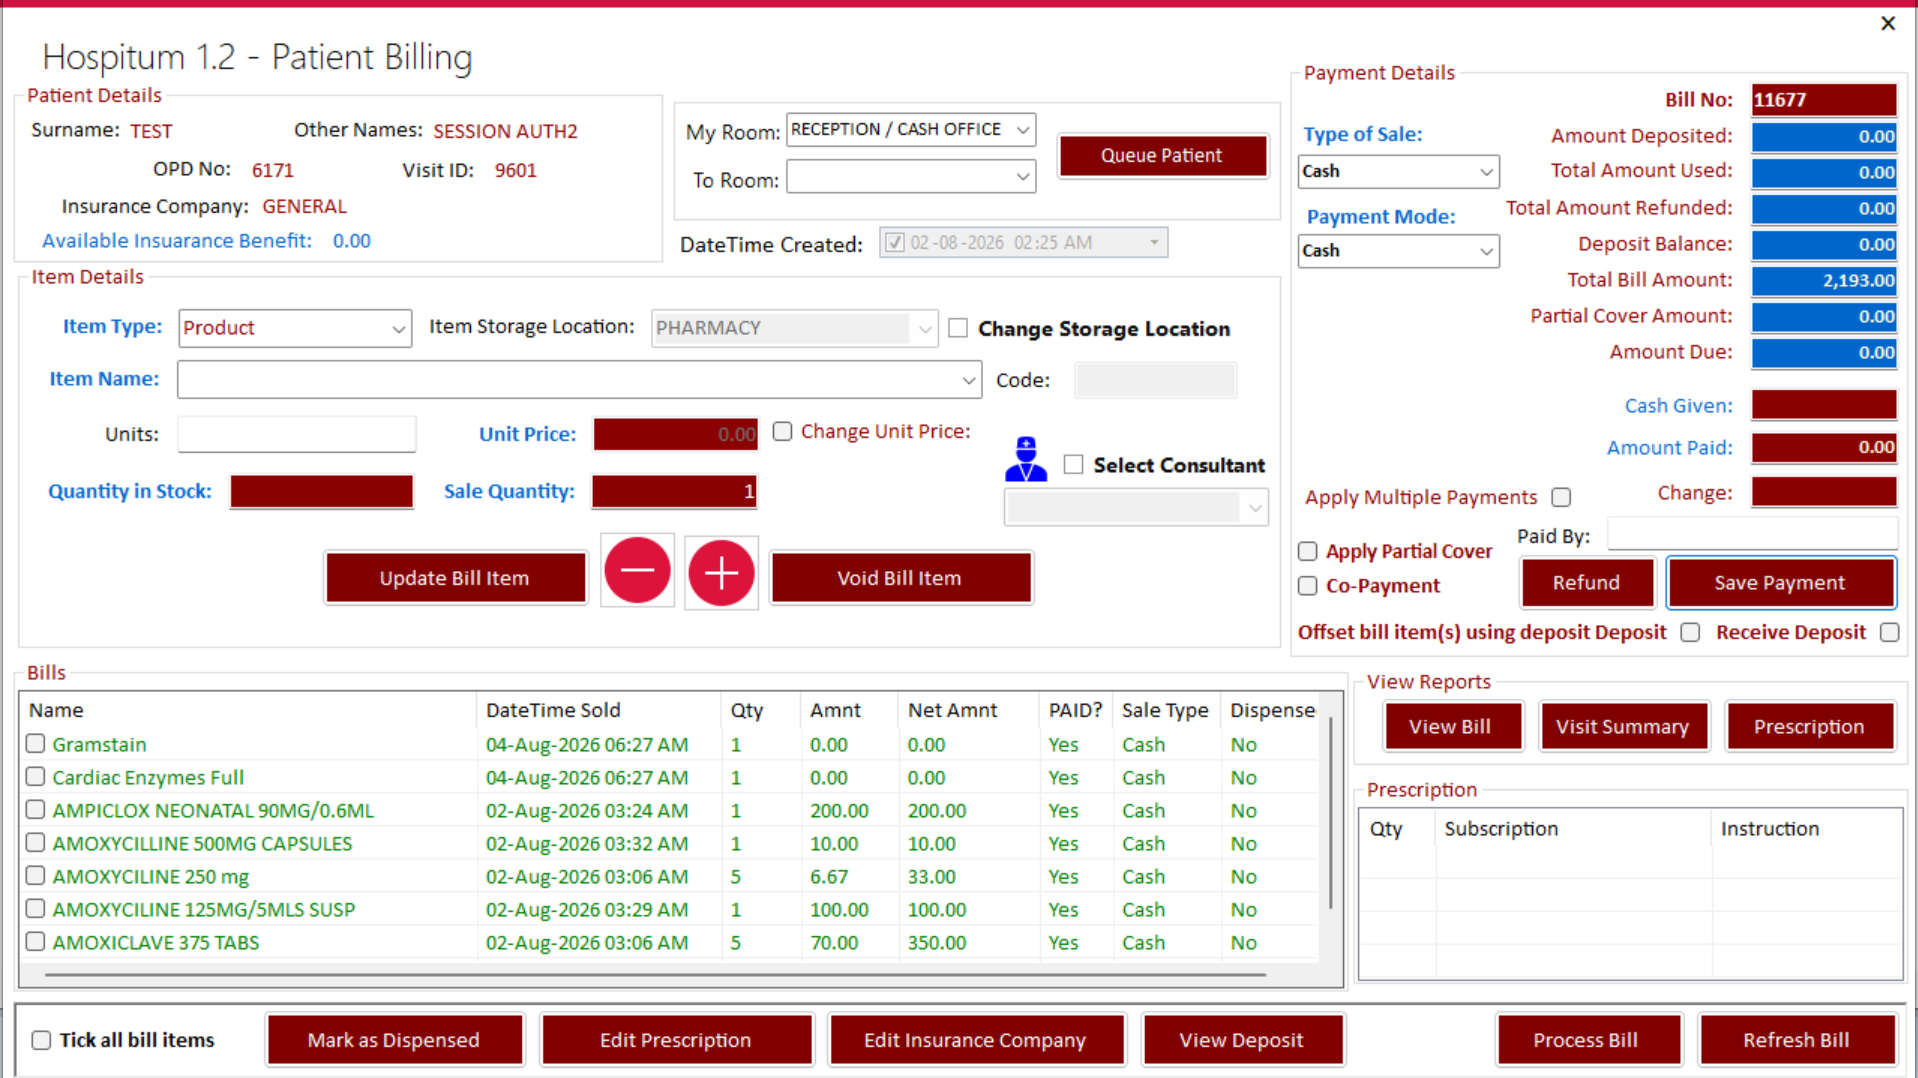Open the Type of Sale dropdown
Screen dimensions: 1918x1078
click(1486, 172)
